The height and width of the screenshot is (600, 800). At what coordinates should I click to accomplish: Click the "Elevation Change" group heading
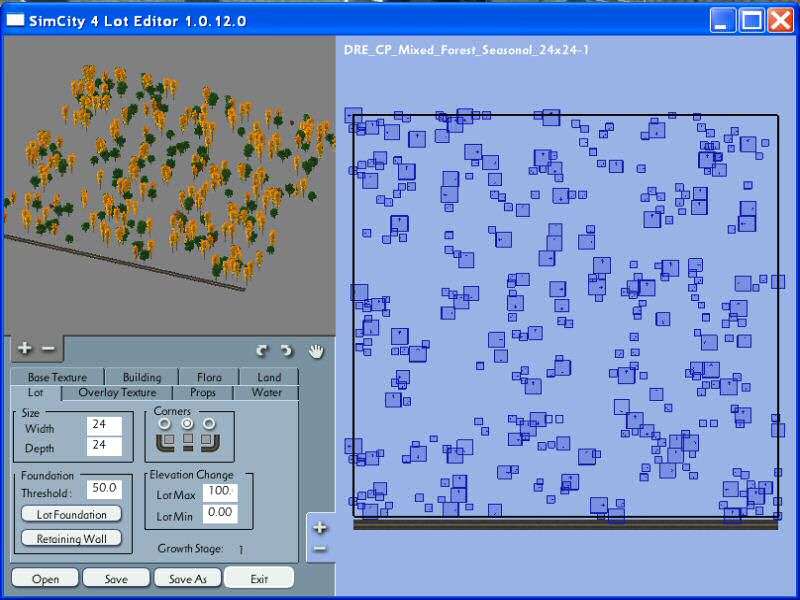point(191,474)
